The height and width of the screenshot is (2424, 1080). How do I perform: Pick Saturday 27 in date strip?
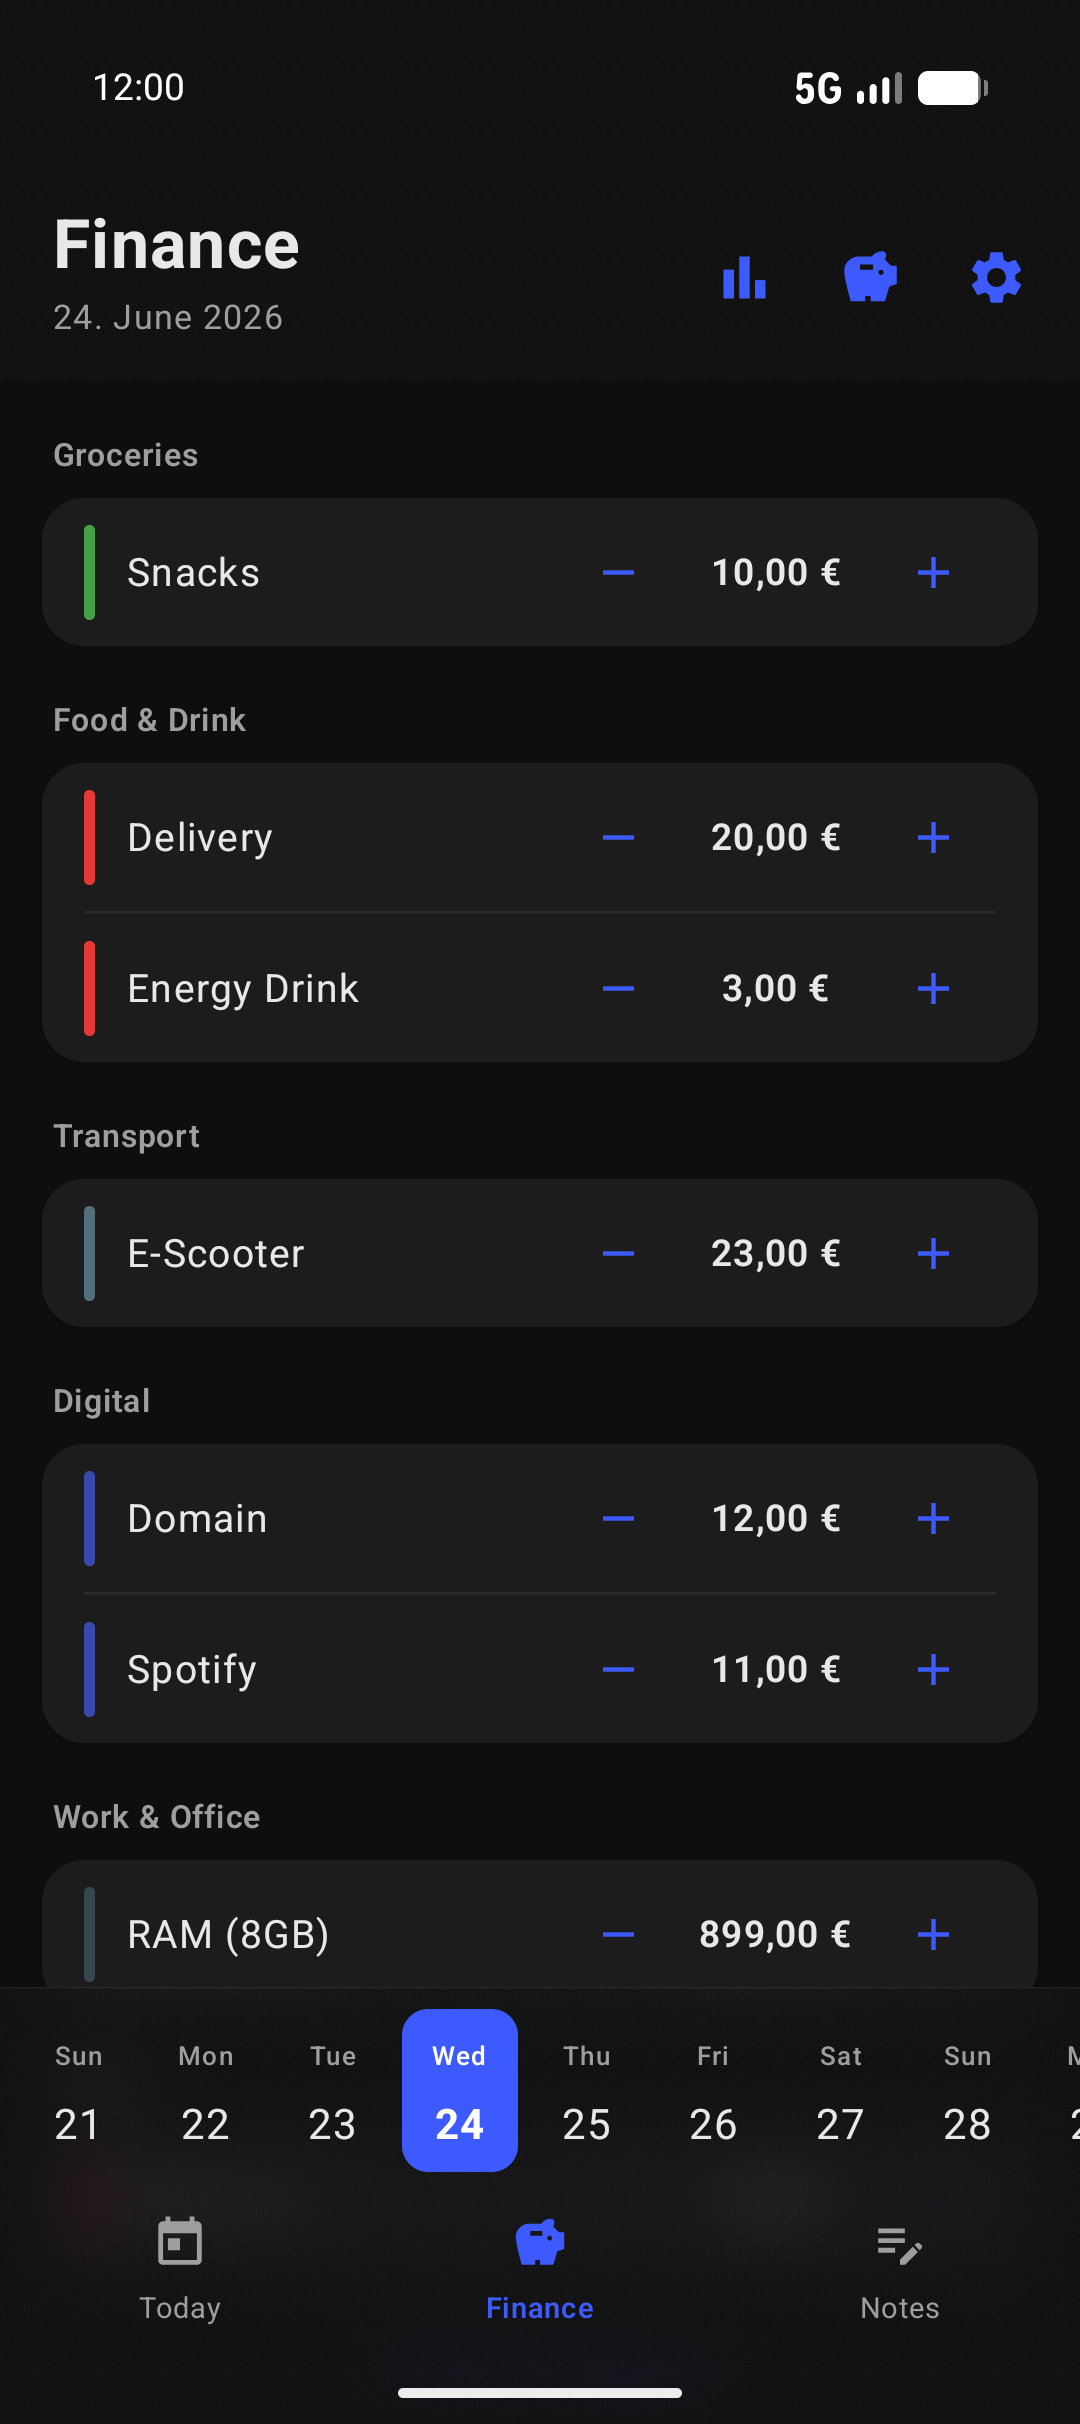[840, 2090]
